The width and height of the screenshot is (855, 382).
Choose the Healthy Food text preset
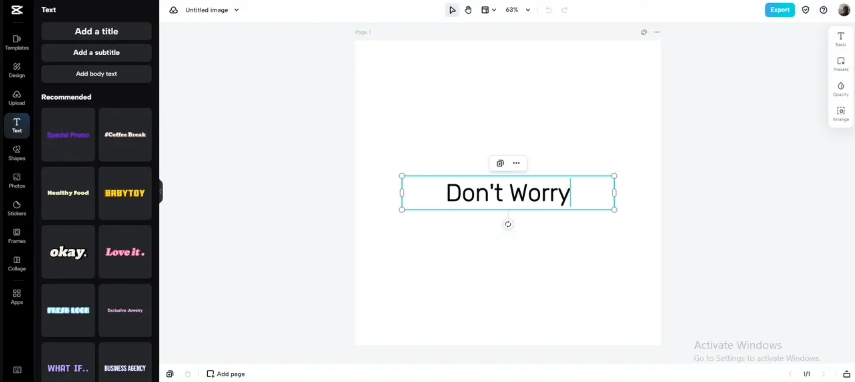click(x=68, y=193)
